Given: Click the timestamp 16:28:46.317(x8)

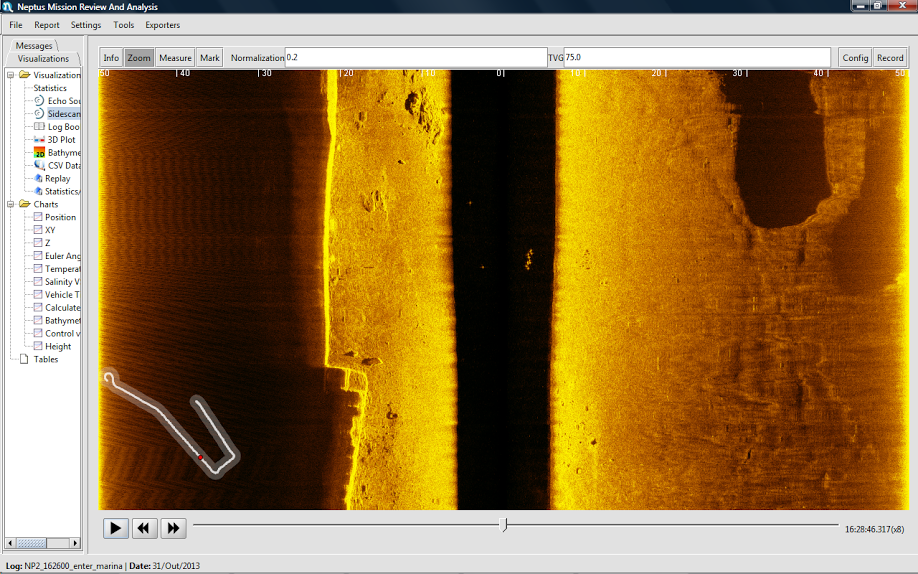Looking at the screenshot, I should click(874, 529).
